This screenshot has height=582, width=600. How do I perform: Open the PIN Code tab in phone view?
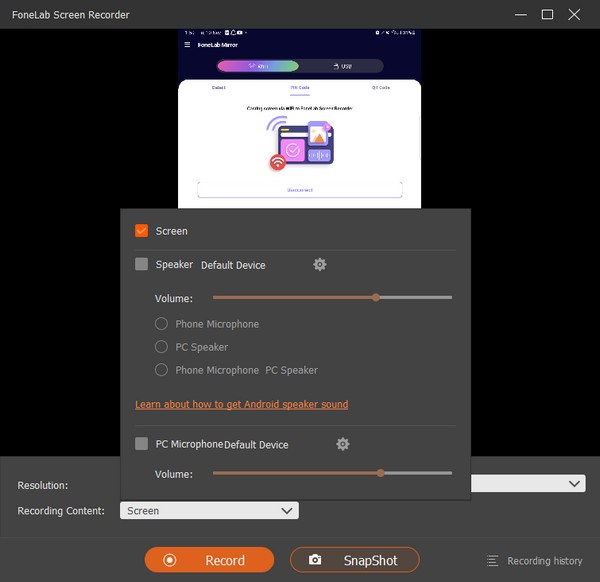(x=300, y=88)
